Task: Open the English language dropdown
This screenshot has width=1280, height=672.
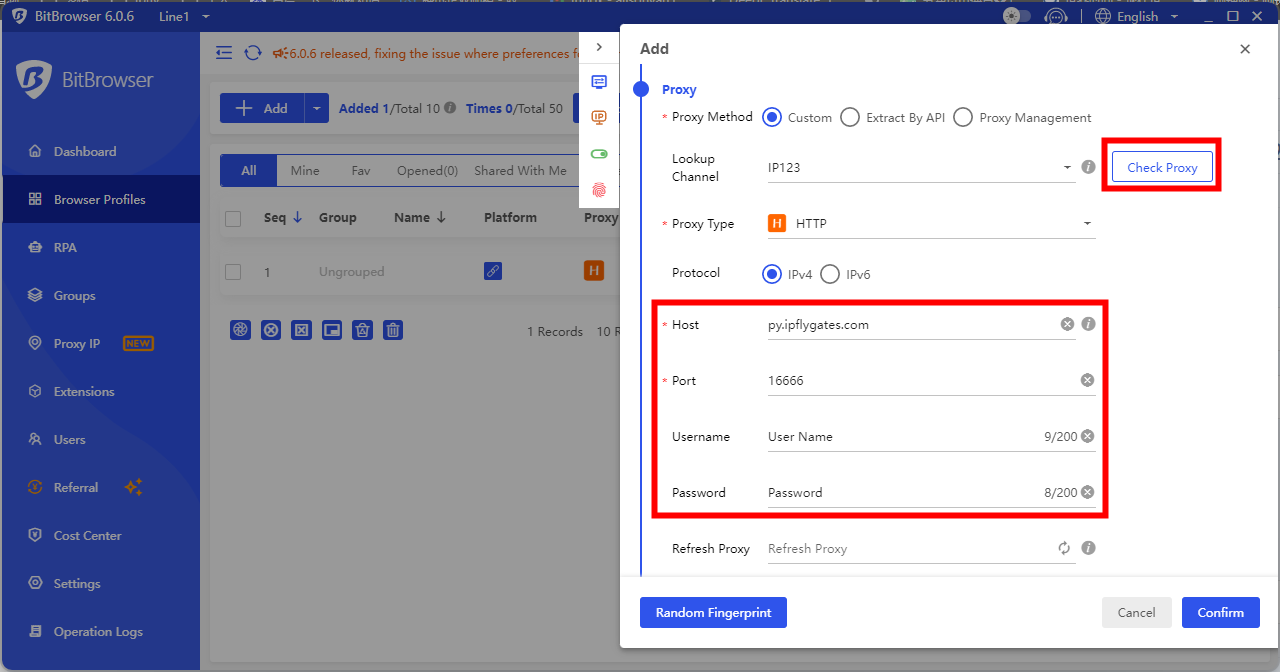Action: [x=1138, y=17]
